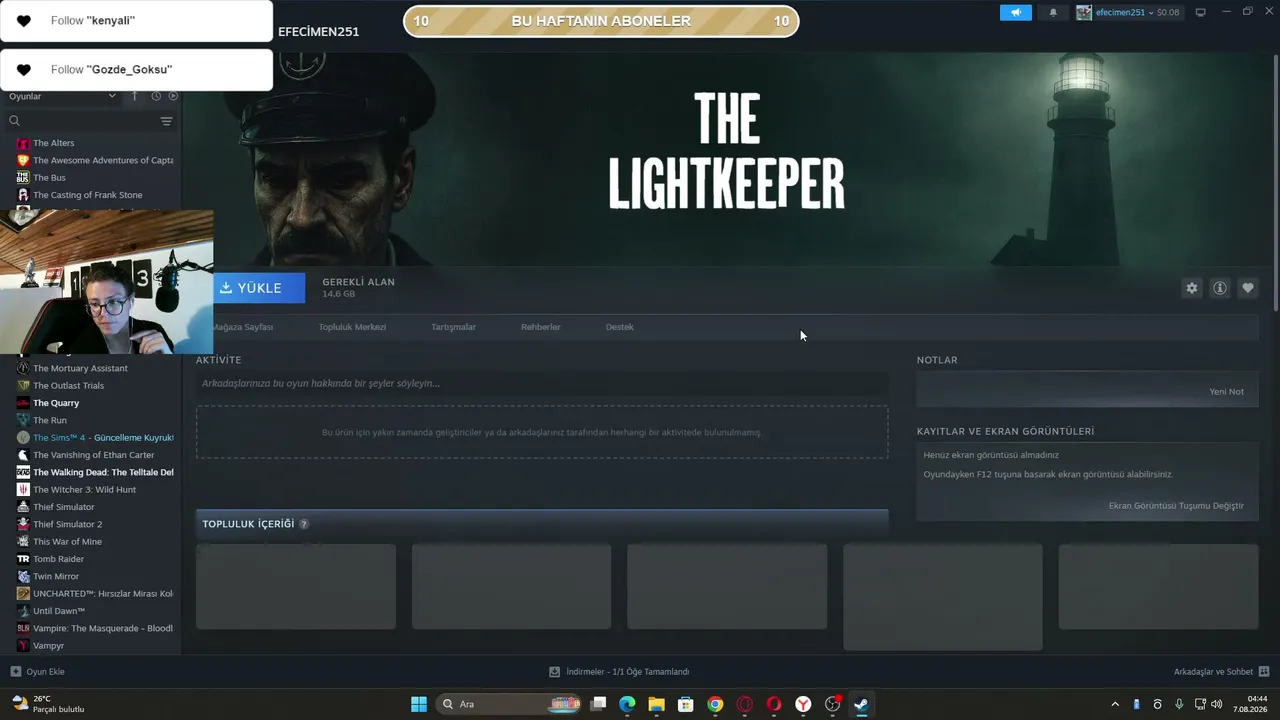
Task: Toggle the ready-to-play filter icon
Action: 173,96
